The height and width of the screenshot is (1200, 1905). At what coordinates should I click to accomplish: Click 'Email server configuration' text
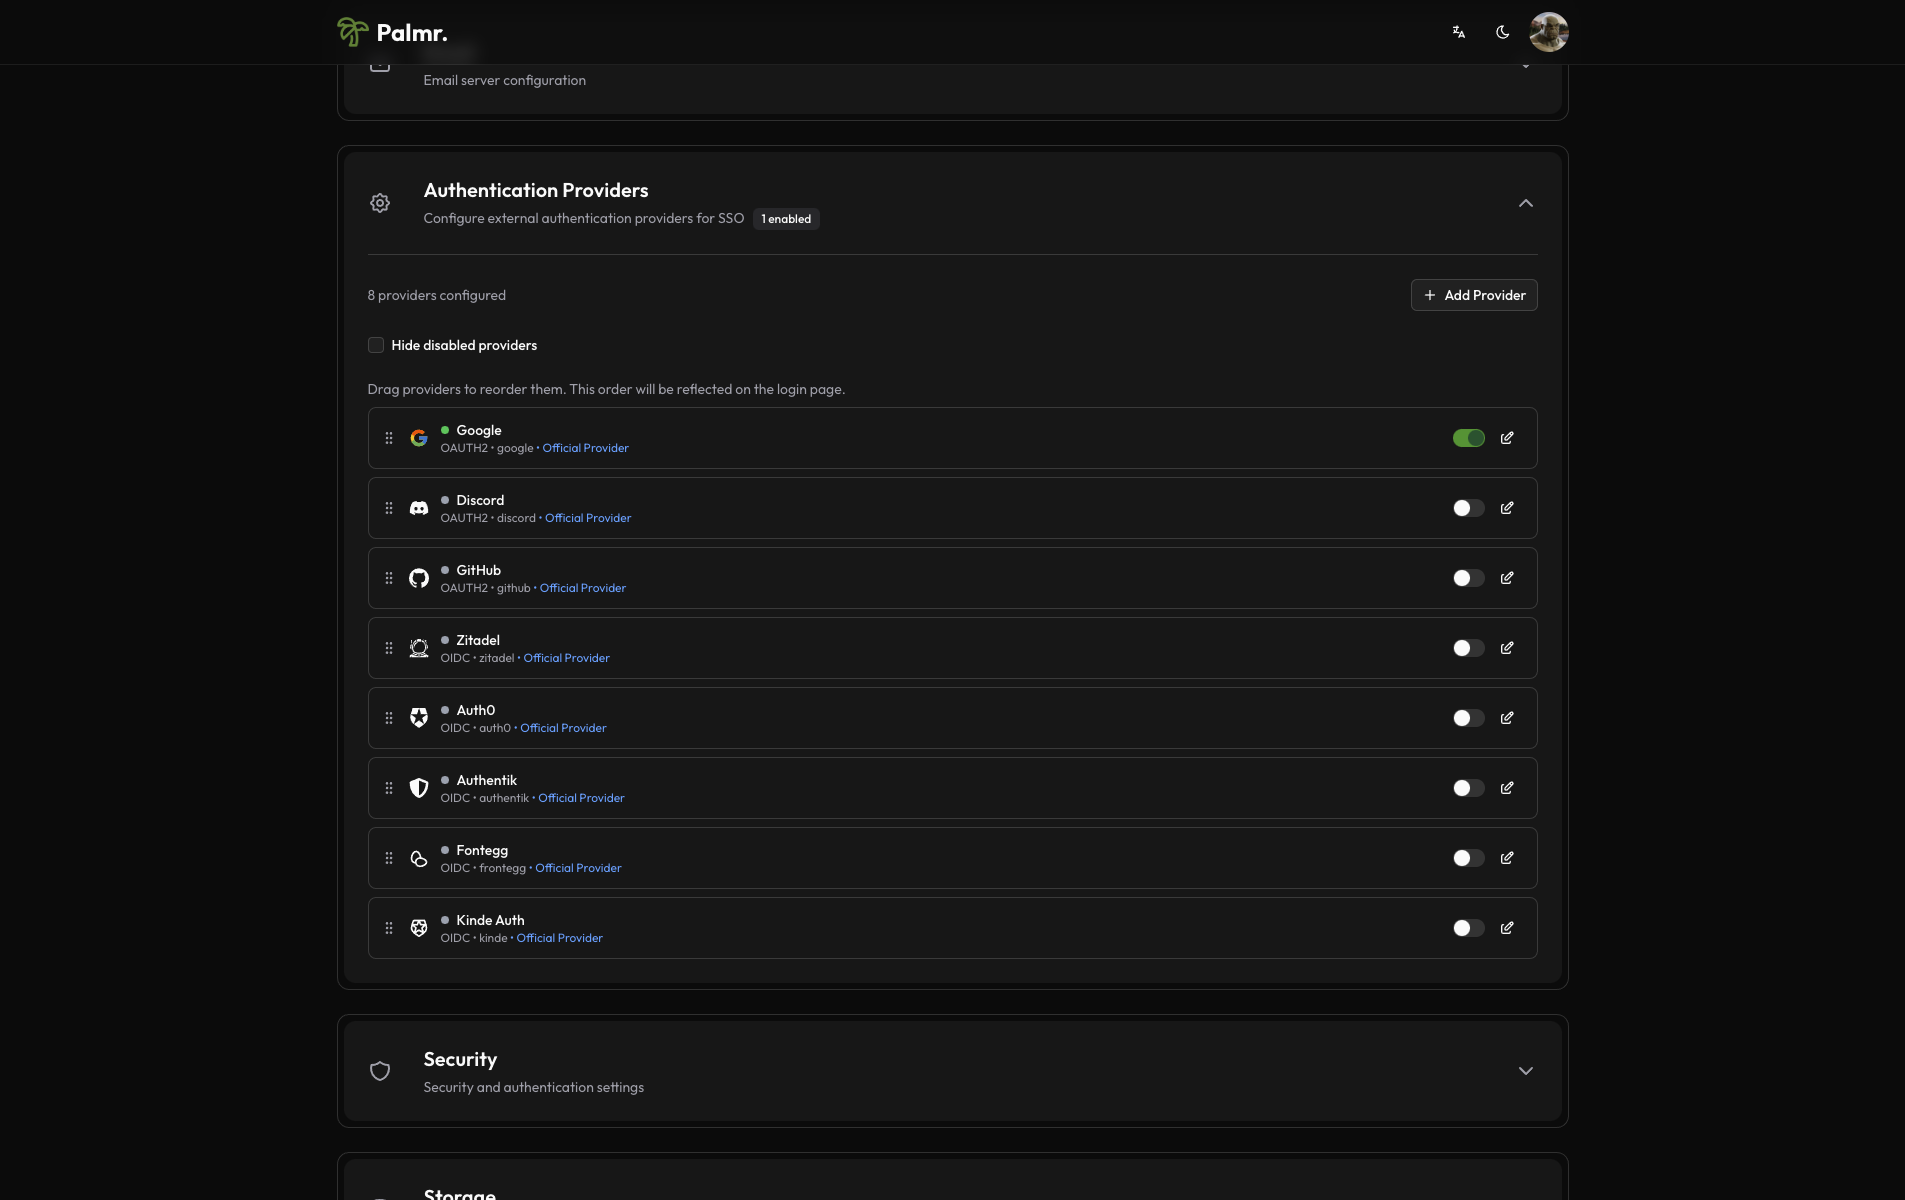pos(504,80)
